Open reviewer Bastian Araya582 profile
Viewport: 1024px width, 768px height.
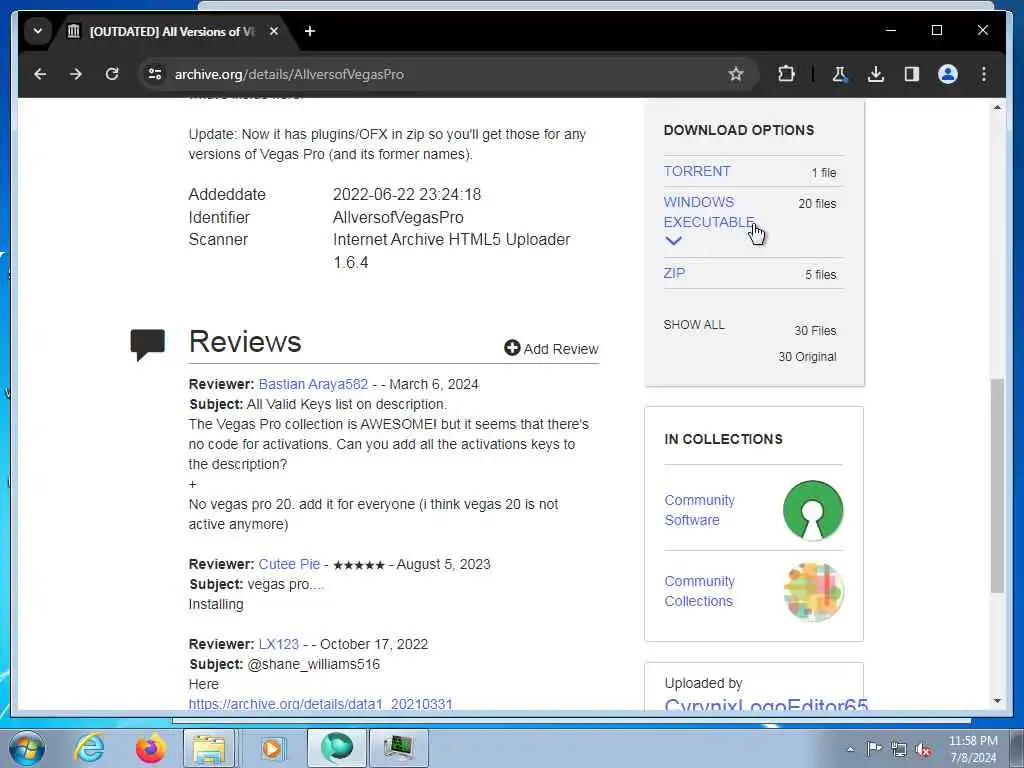point(313,384)
